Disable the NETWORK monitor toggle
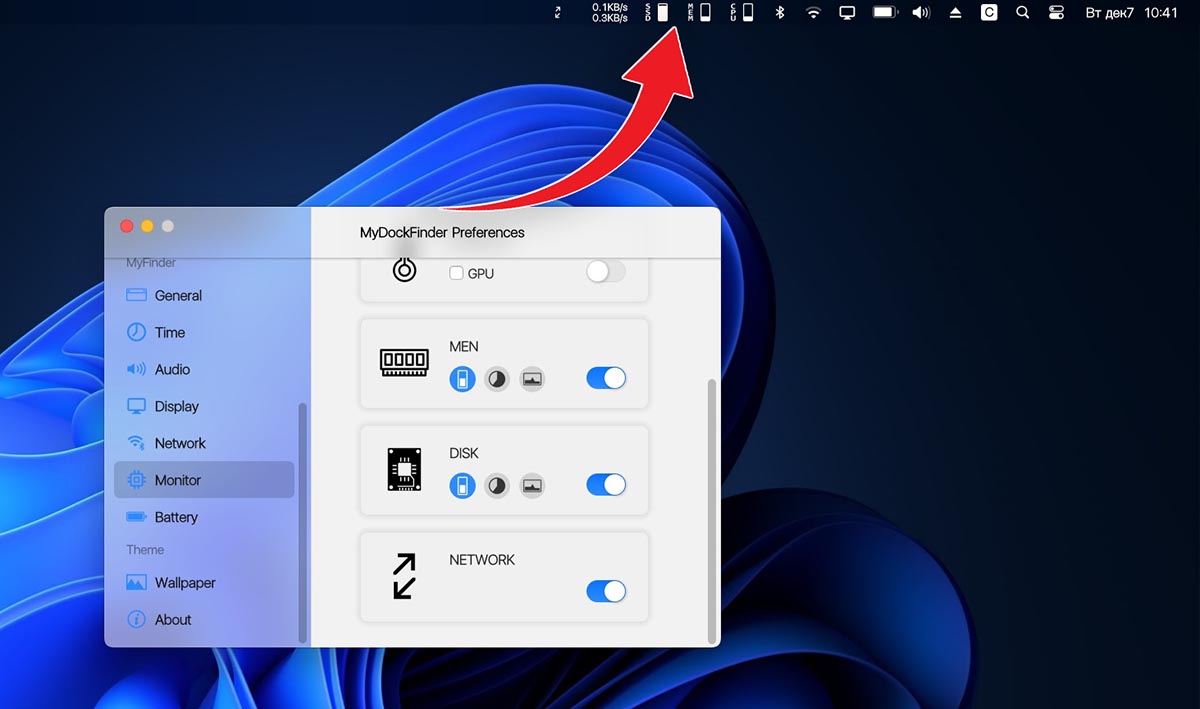The width and height of the screenshot is (1200, 709). [x=606, y=591]
